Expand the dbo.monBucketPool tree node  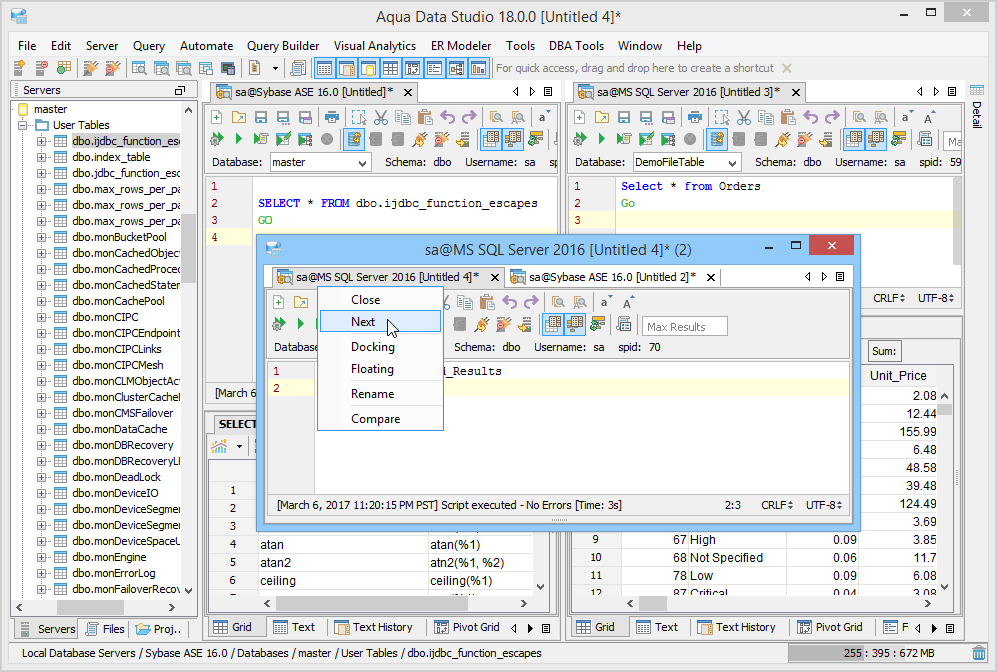pos(41,237)
